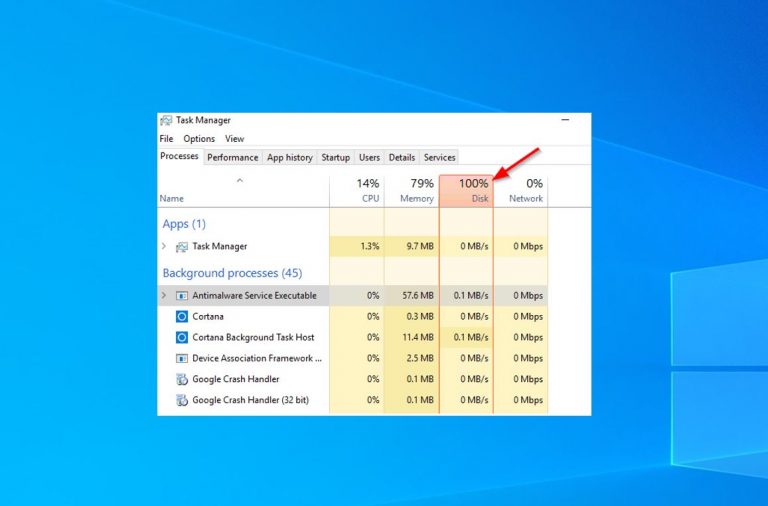Click Cortana Background Task Host's 11.4 MB value

coord(418,337)
